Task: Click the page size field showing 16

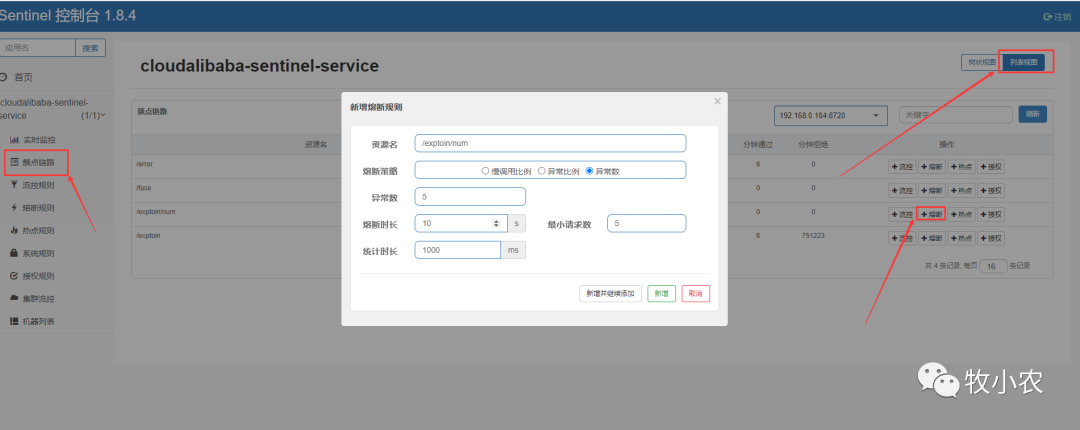Action: click(993, 266)
